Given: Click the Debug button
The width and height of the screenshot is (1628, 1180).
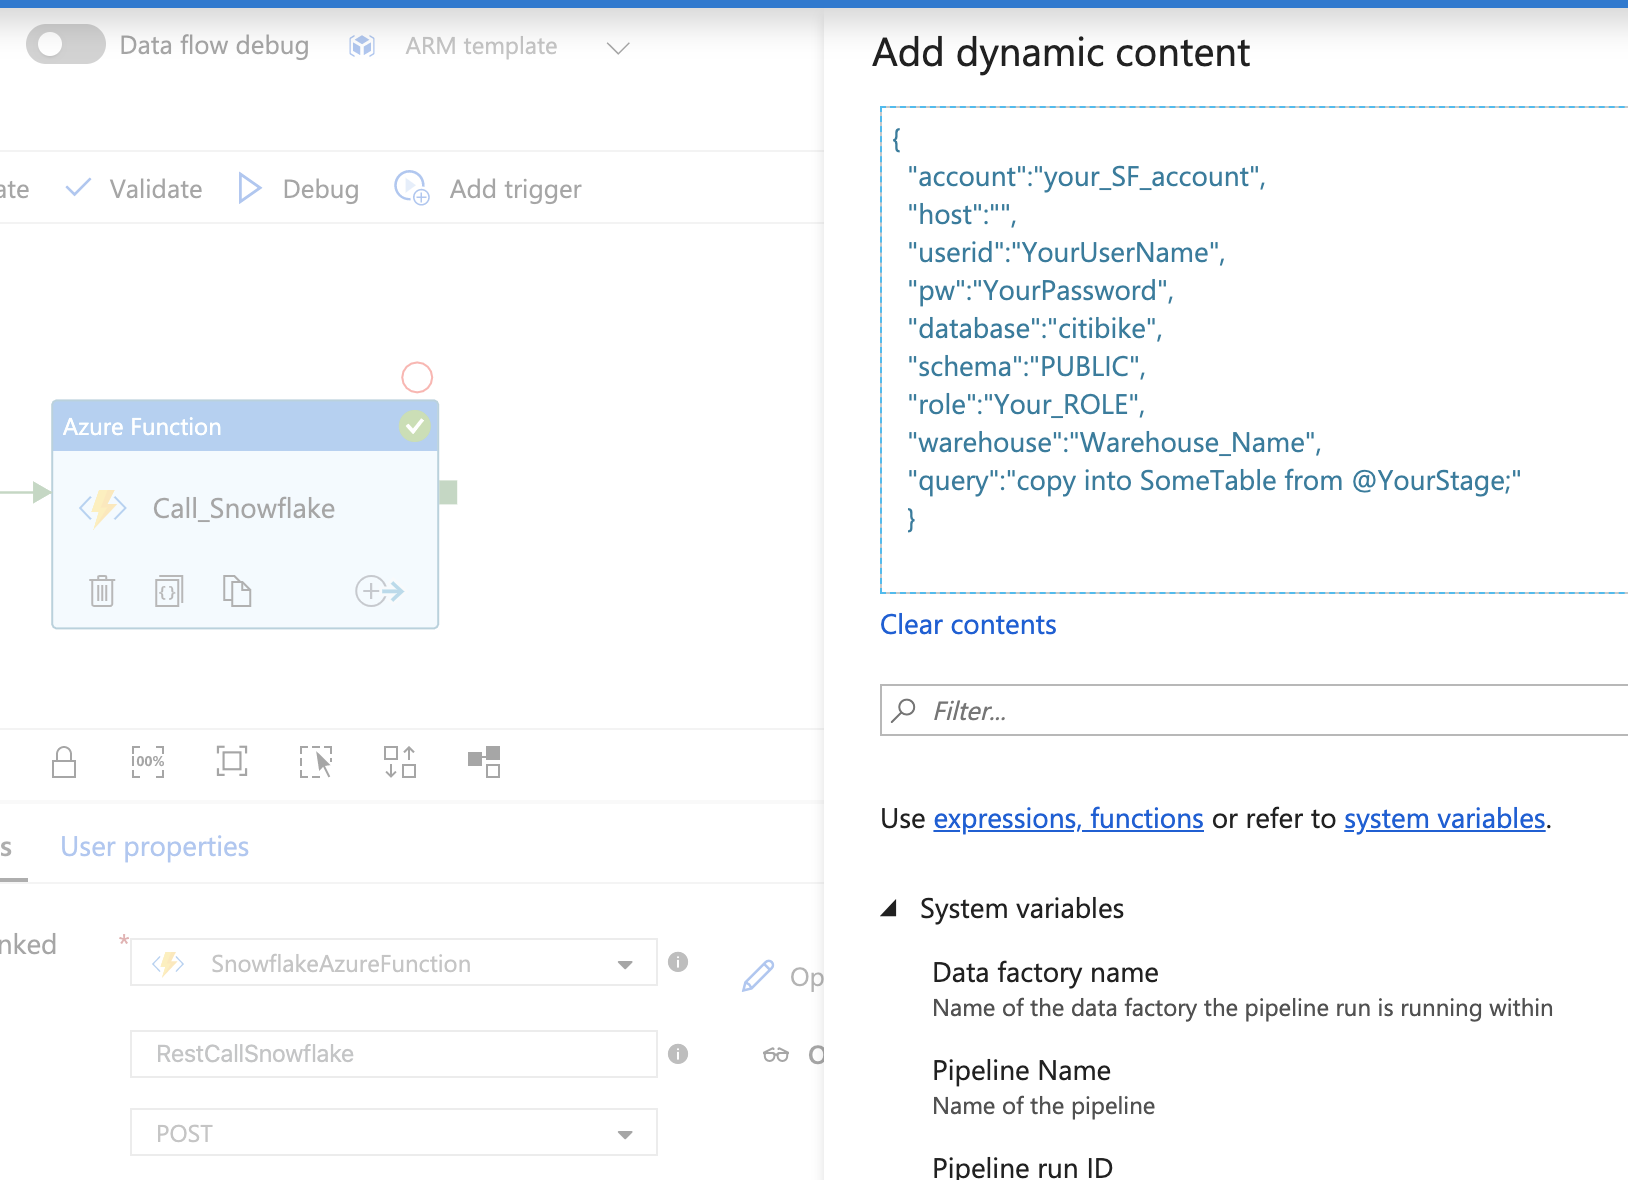Looking at the screenshot, I should click(299, 189).
